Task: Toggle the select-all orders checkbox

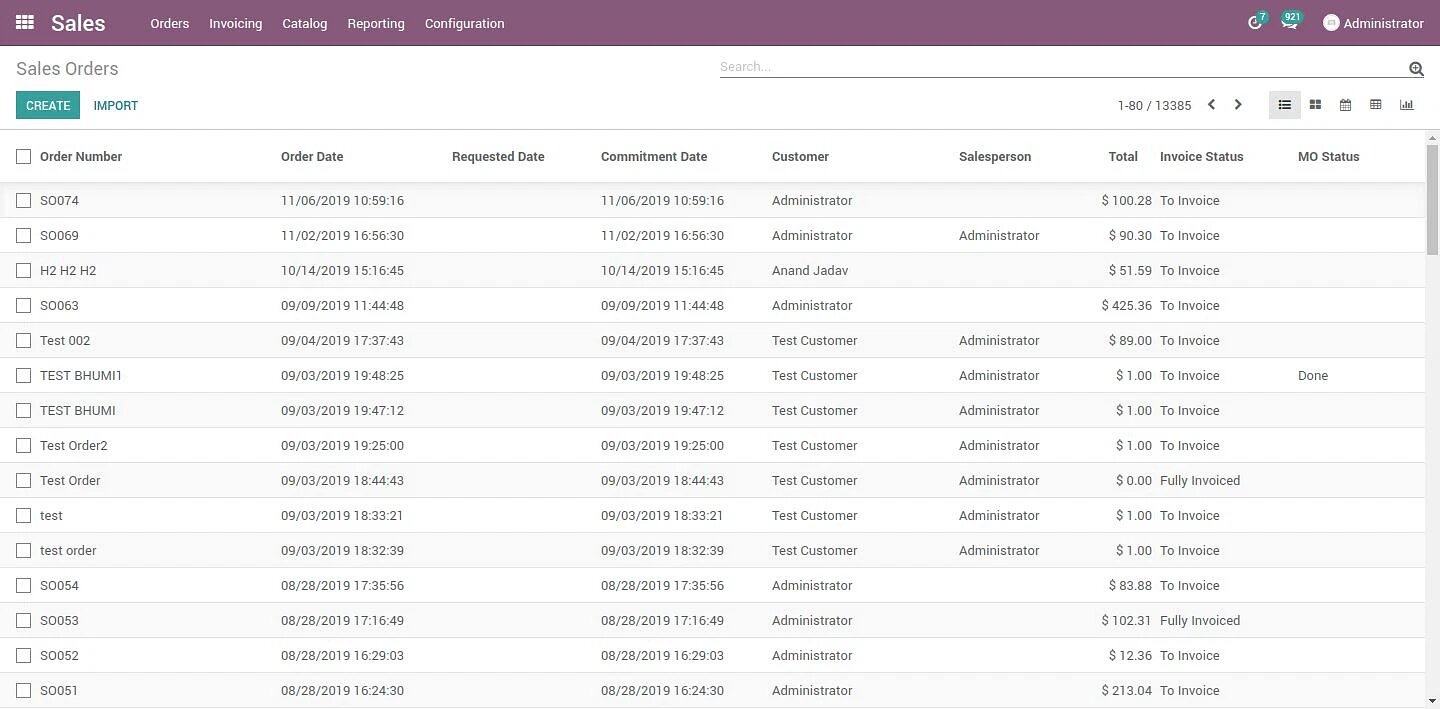Action: pyautogui.click(x=24, y=156)
